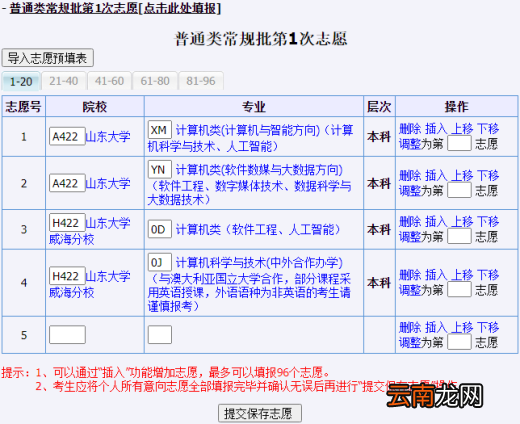Switch to the 41-60 tab

point(109,81)
